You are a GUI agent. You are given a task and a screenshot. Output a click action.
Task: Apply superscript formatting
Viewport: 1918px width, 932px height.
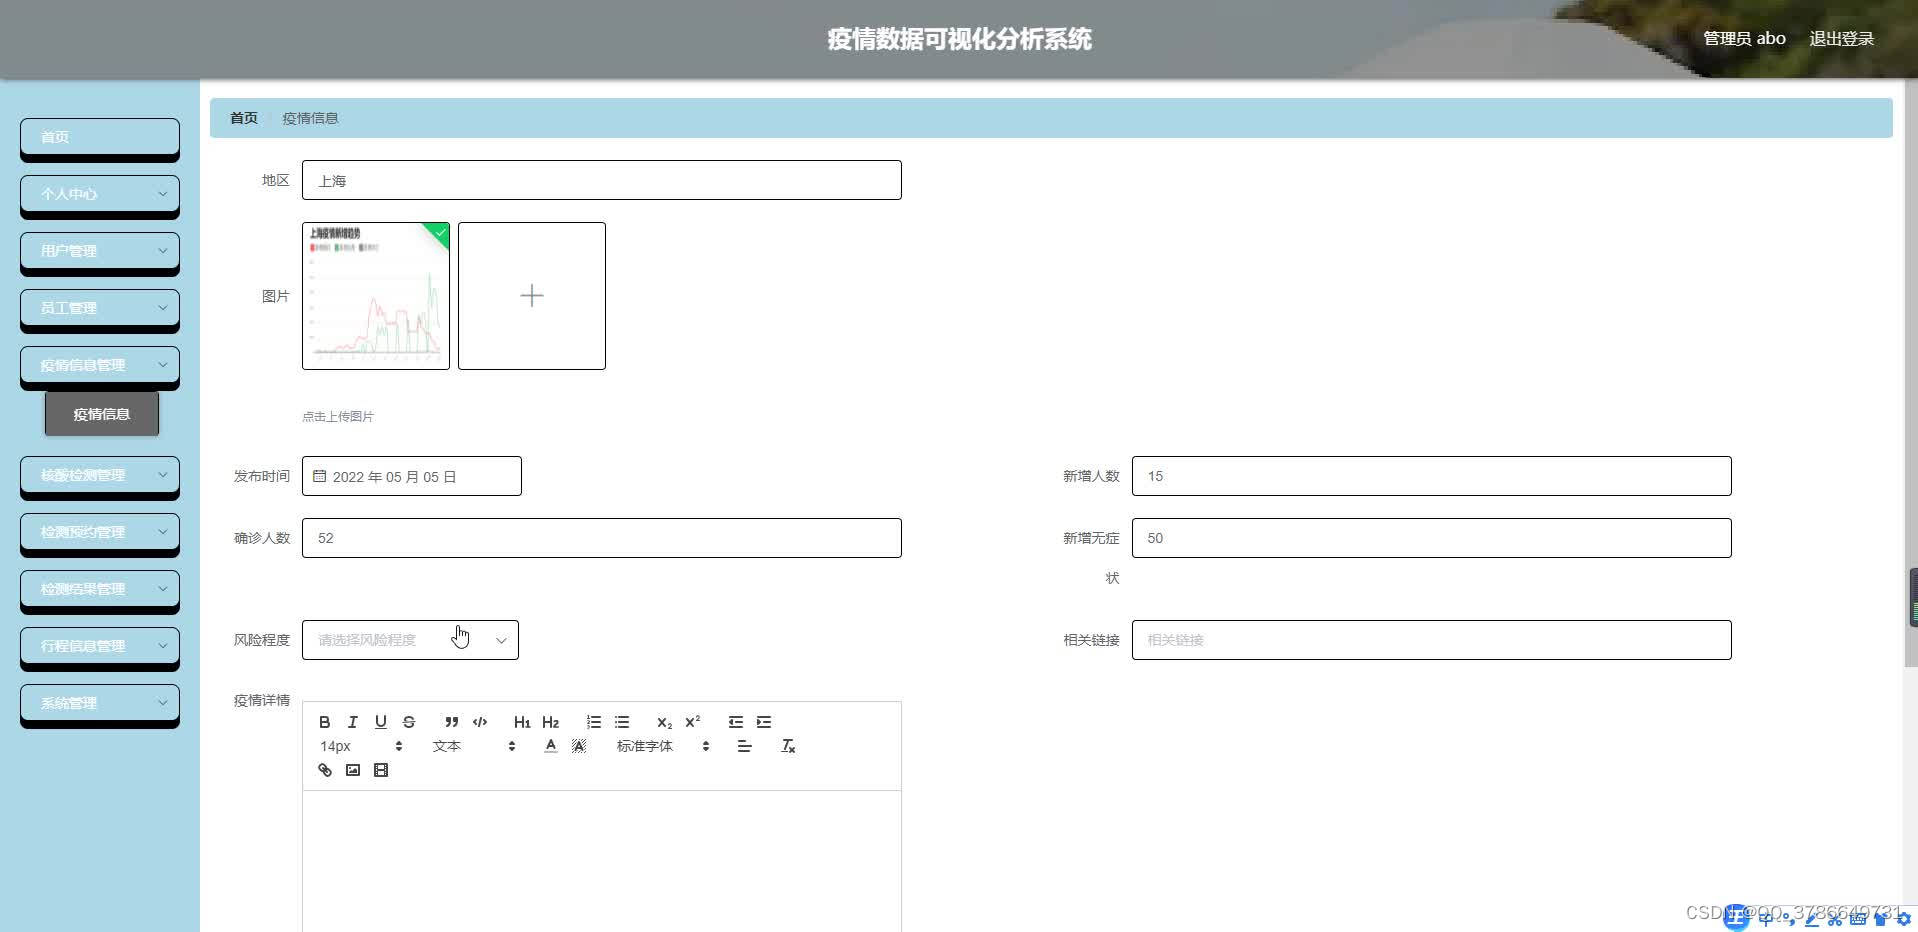[692, 722]
